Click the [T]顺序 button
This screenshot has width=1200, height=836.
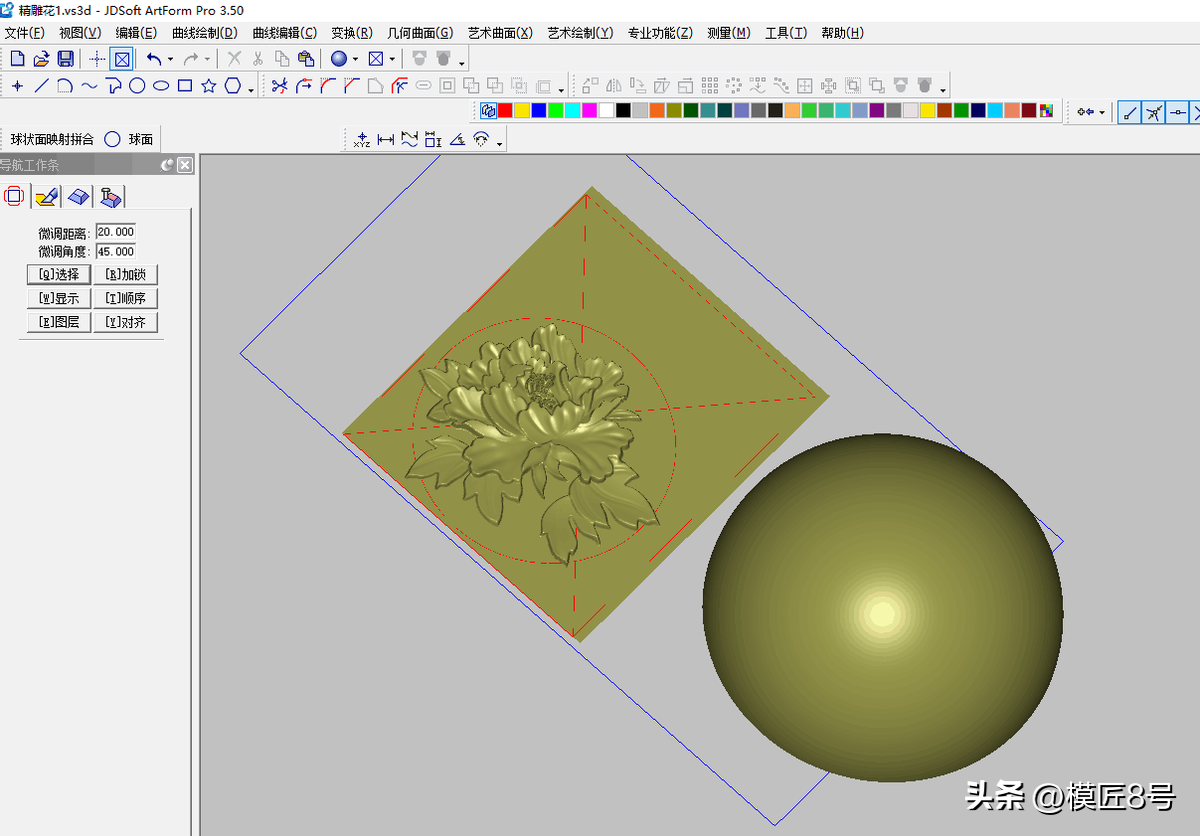click(126, 298)
